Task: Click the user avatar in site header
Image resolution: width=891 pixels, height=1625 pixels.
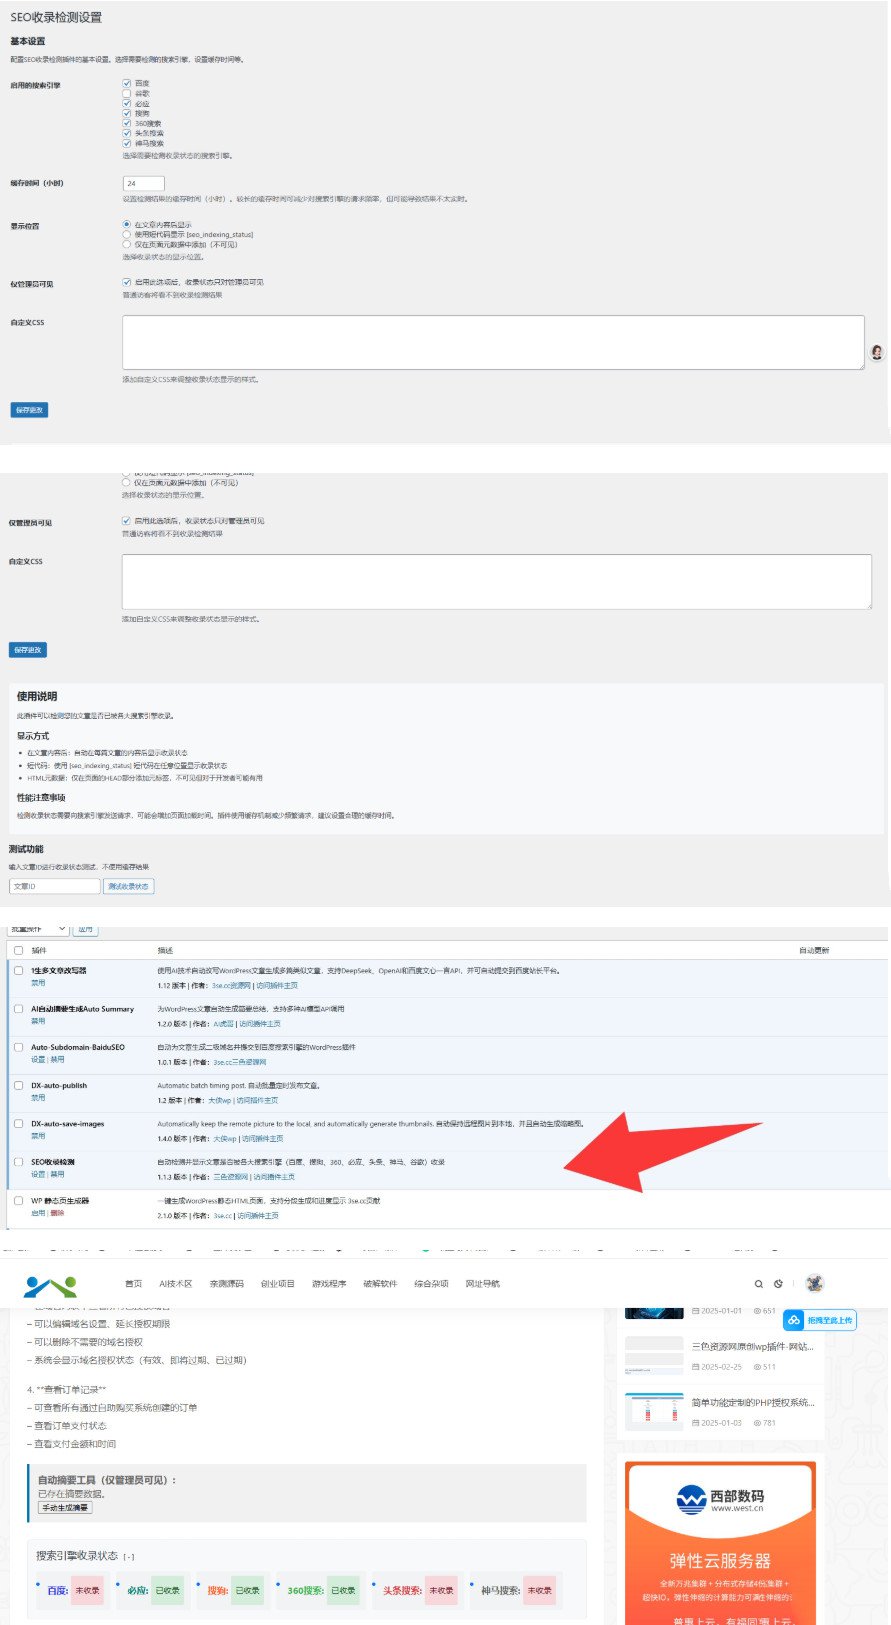Action: coord(815,1283)
